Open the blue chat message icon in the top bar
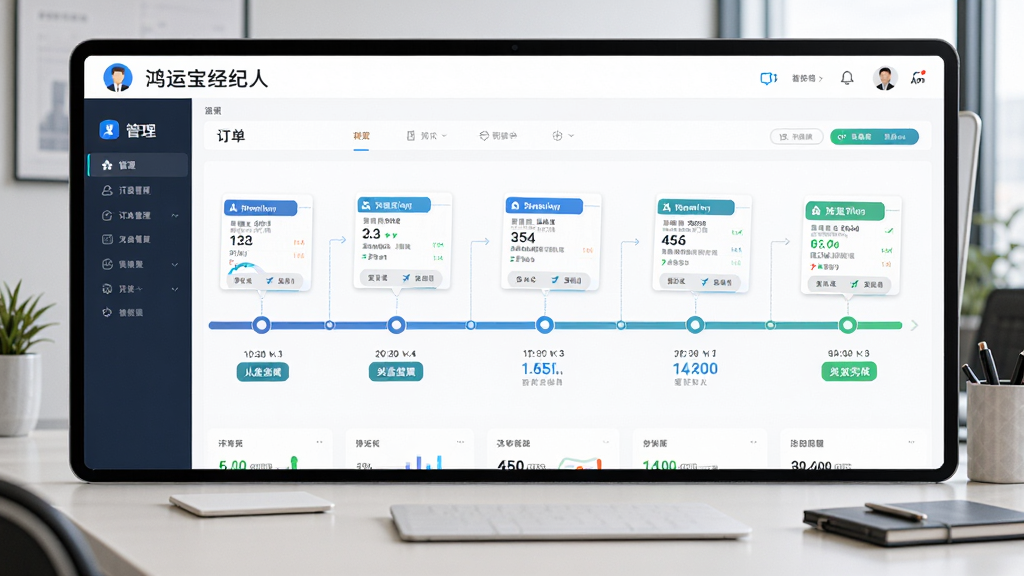The height and width of the screenshot is (576, 1024). click(768, 78)
